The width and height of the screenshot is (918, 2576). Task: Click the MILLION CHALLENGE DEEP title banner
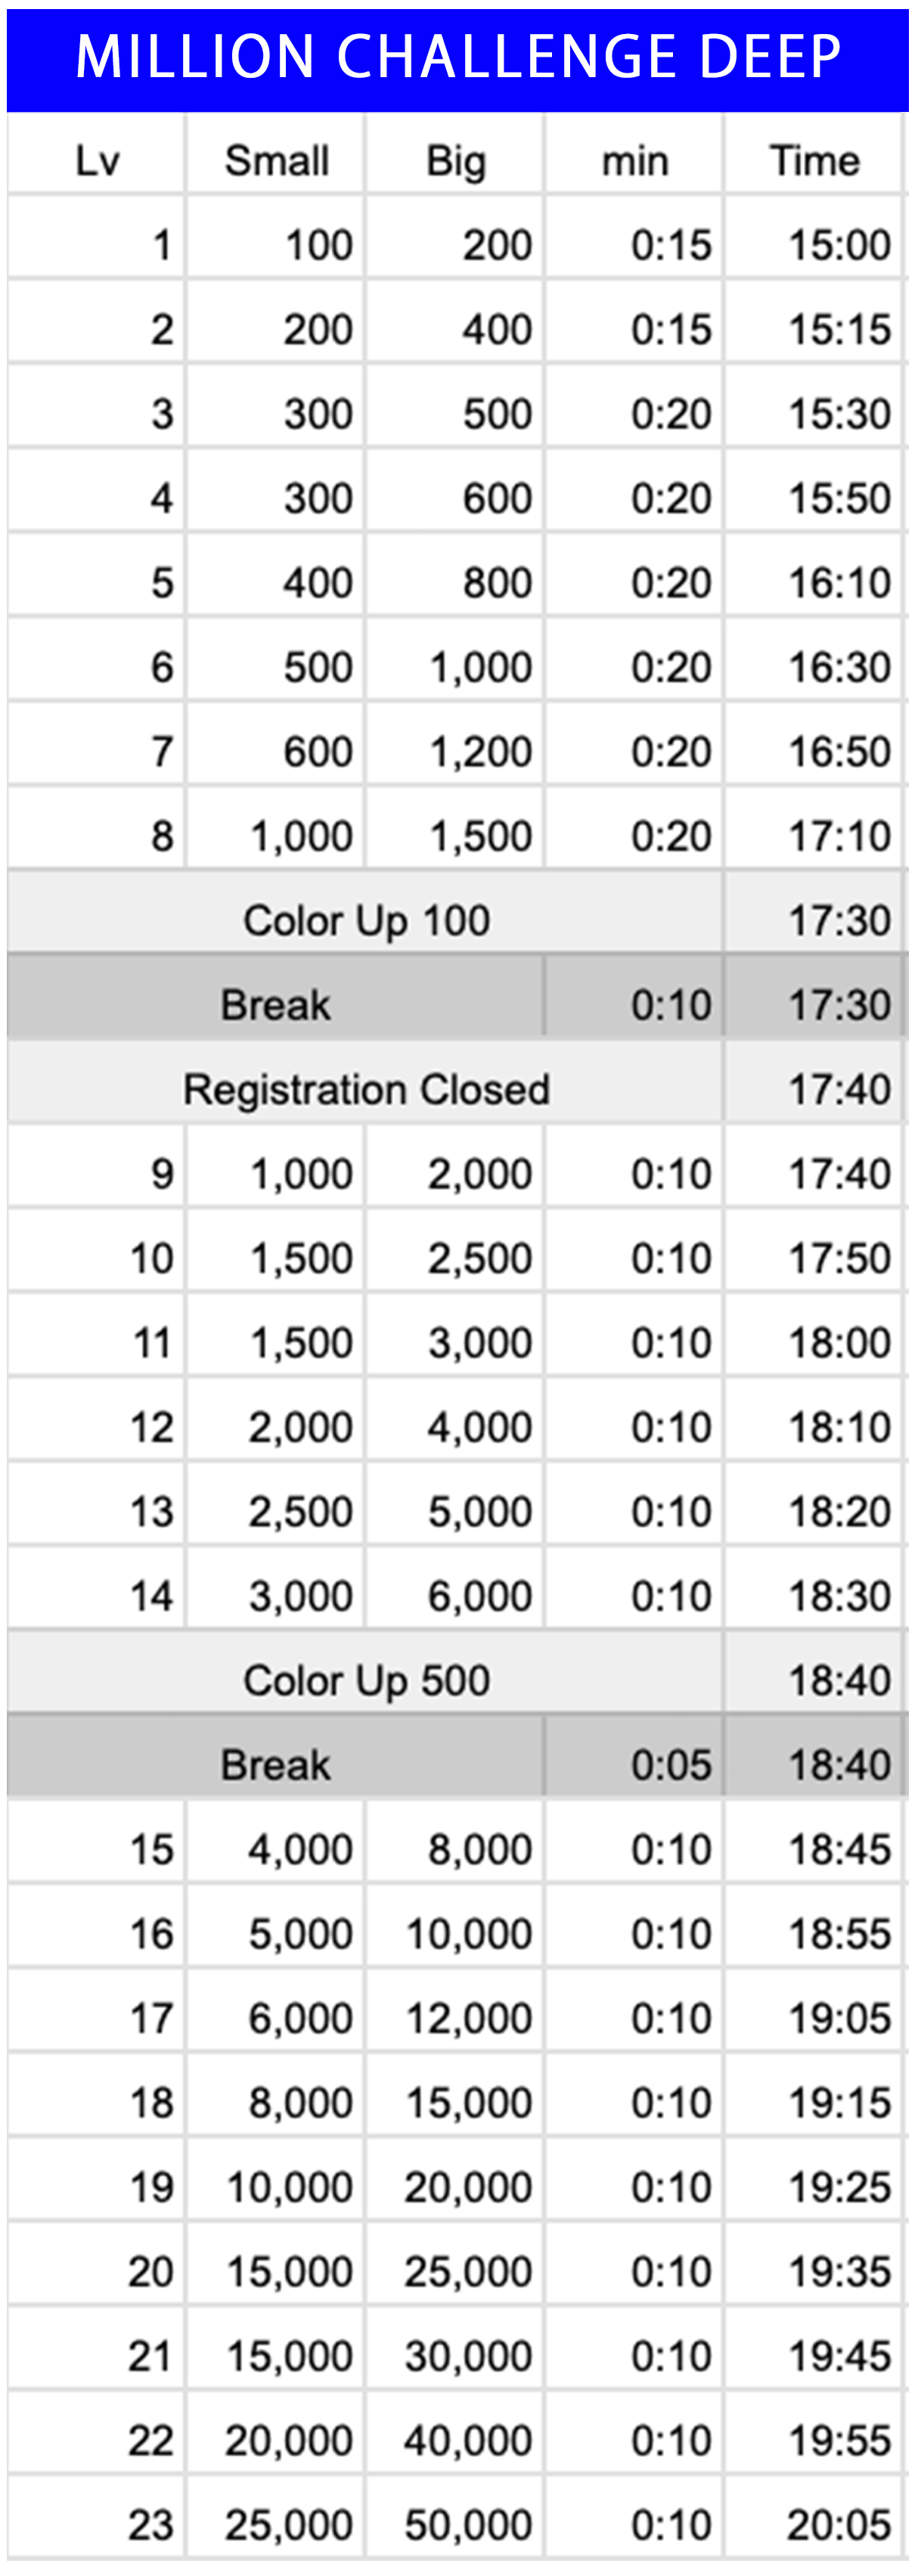pos(458,57)
